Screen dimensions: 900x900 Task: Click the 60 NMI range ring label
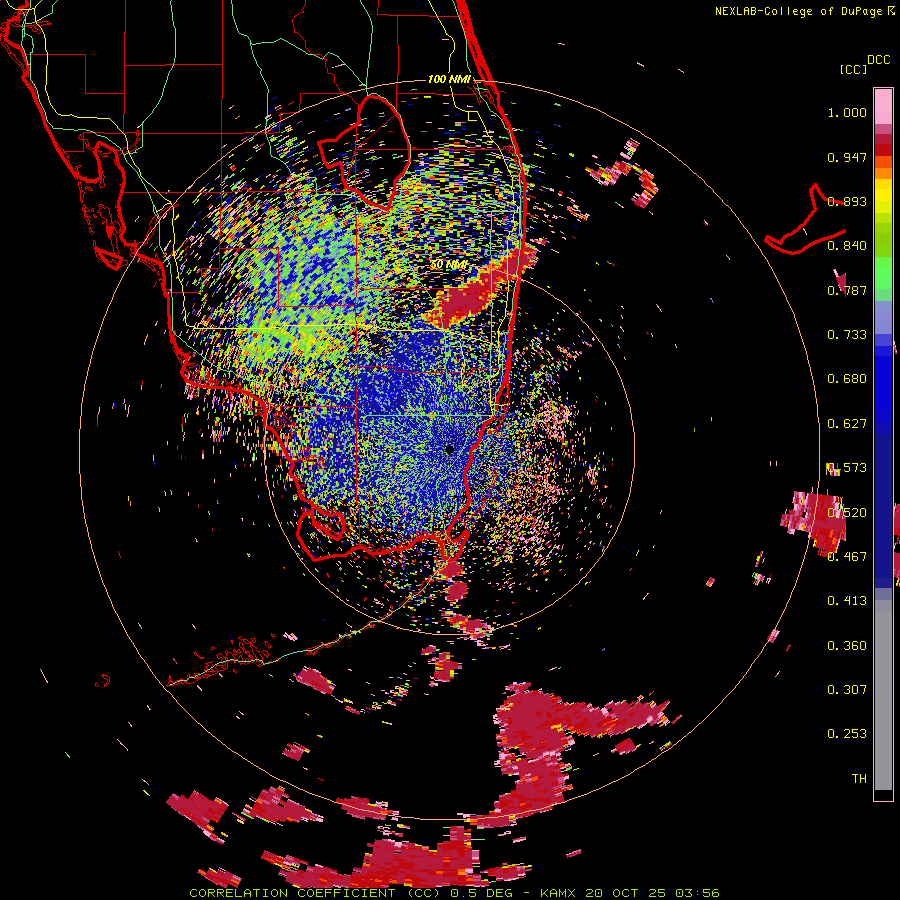click(449, 265)
